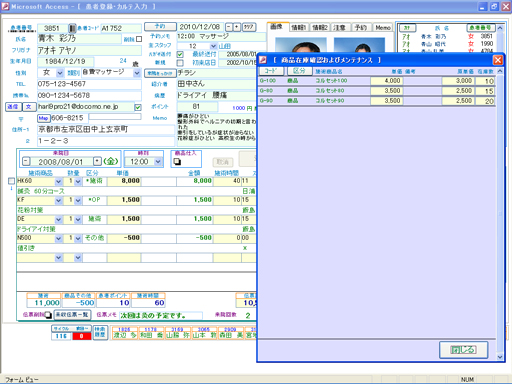This screenshot has height=384, width=512.
Task: Sort by コード in the stock dialog
Action: click(x=272, y=71)
